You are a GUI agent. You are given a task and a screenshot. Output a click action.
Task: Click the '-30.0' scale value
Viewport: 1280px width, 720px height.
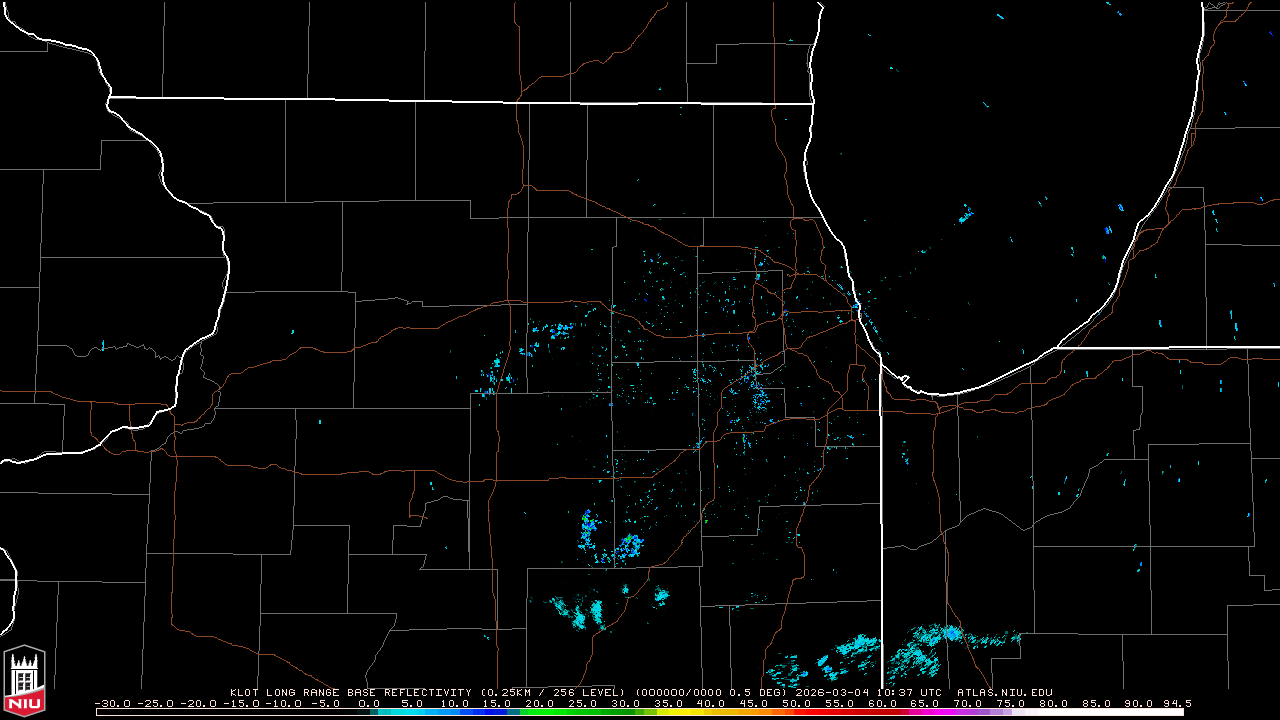pos(112,703)
